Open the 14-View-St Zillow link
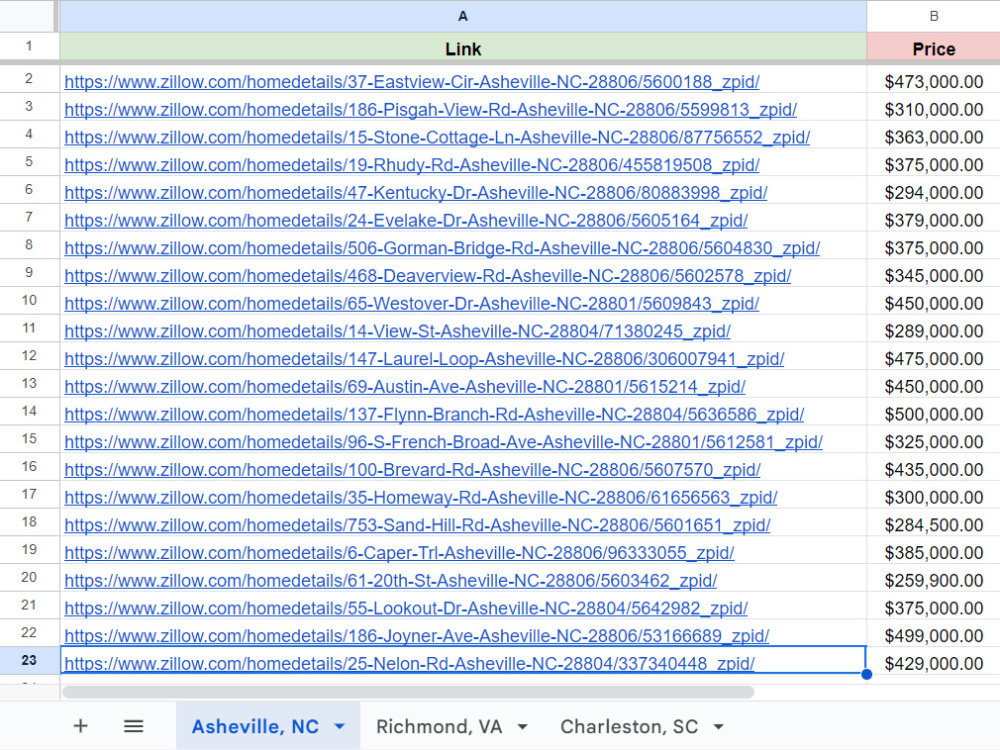This screenshot has height=750, width=1000. [397, 332]
